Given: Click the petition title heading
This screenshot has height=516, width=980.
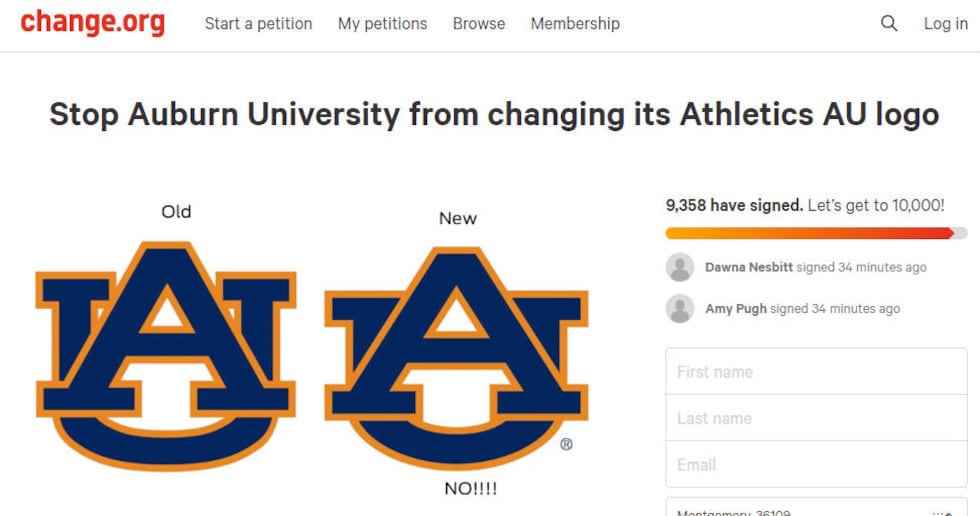Looking at the screenshot, I should pos(494,114).
